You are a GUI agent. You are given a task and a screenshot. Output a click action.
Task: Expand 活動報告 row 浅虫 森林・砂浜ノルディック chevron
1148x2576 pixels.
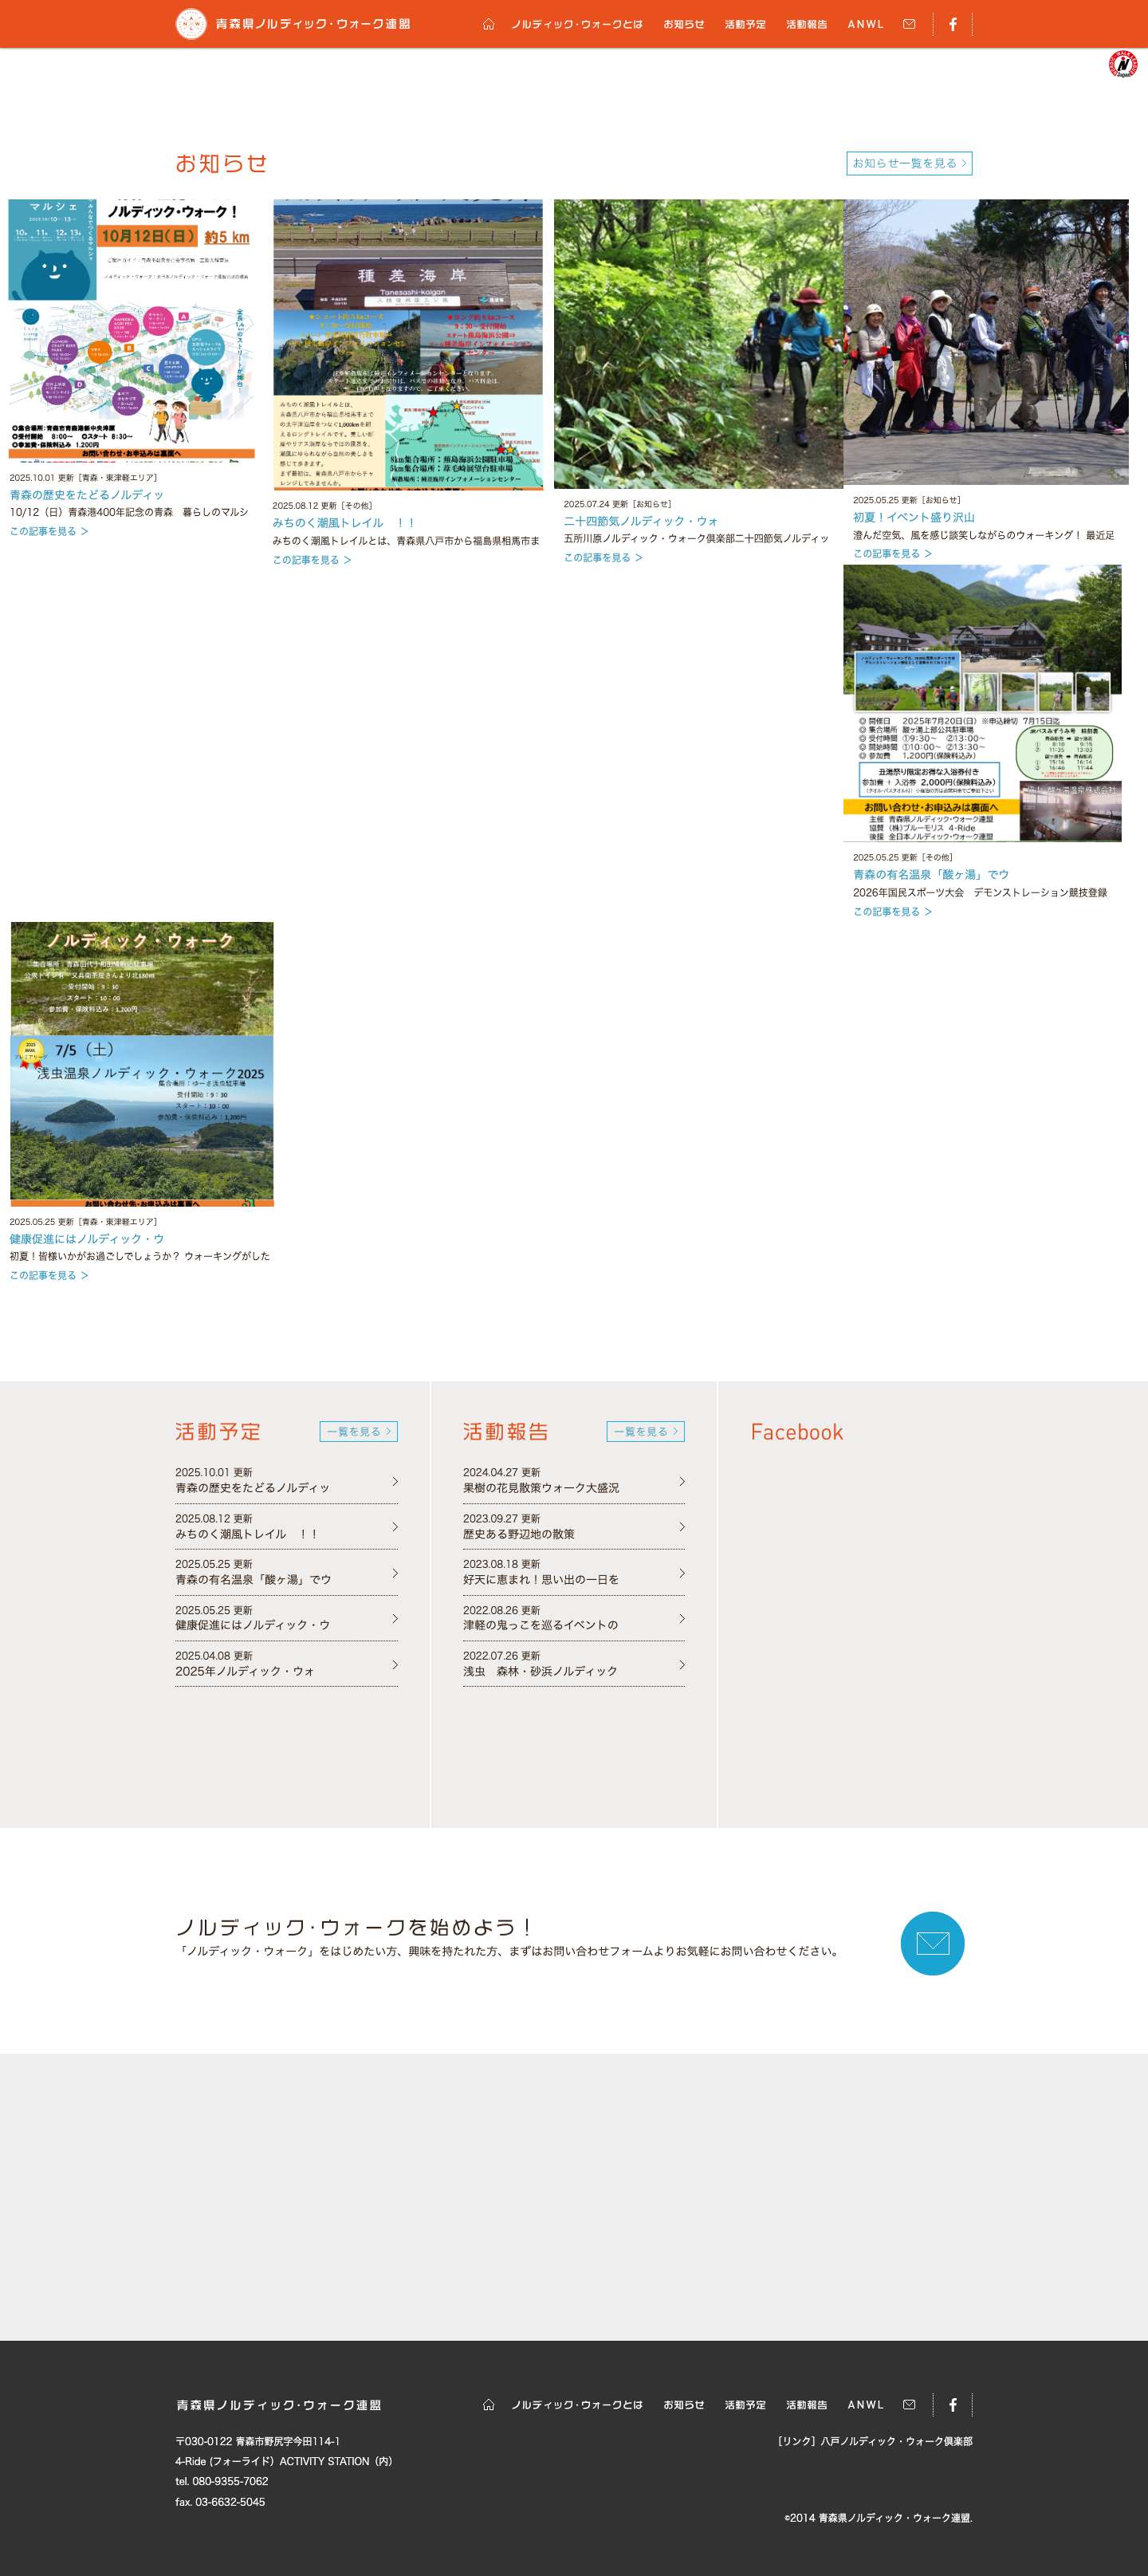[682, 1664]
